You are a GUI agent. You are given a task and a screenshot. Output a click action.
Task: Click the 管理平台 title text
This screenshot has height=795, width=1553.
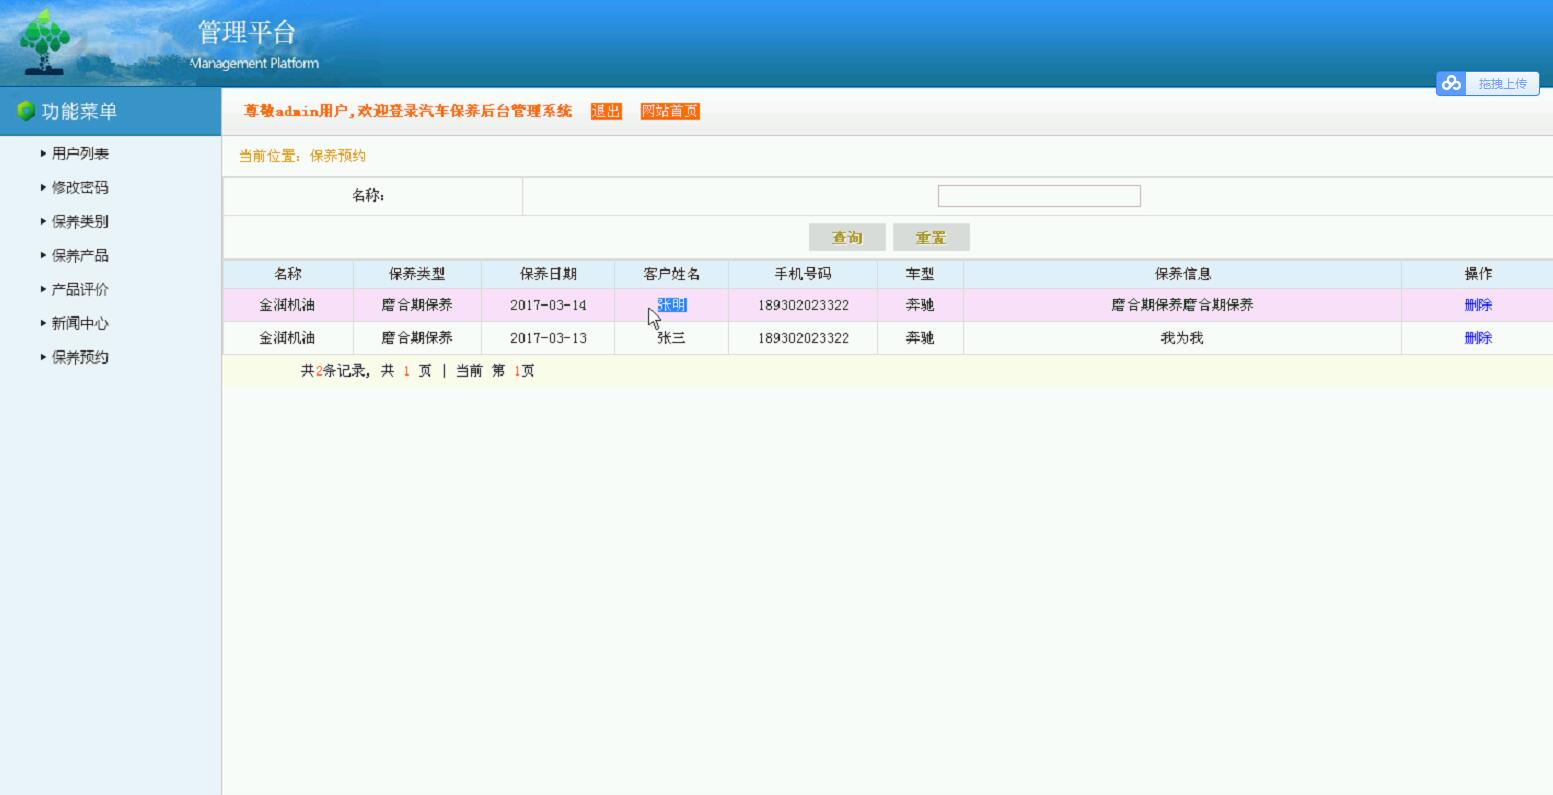(247, 32)
